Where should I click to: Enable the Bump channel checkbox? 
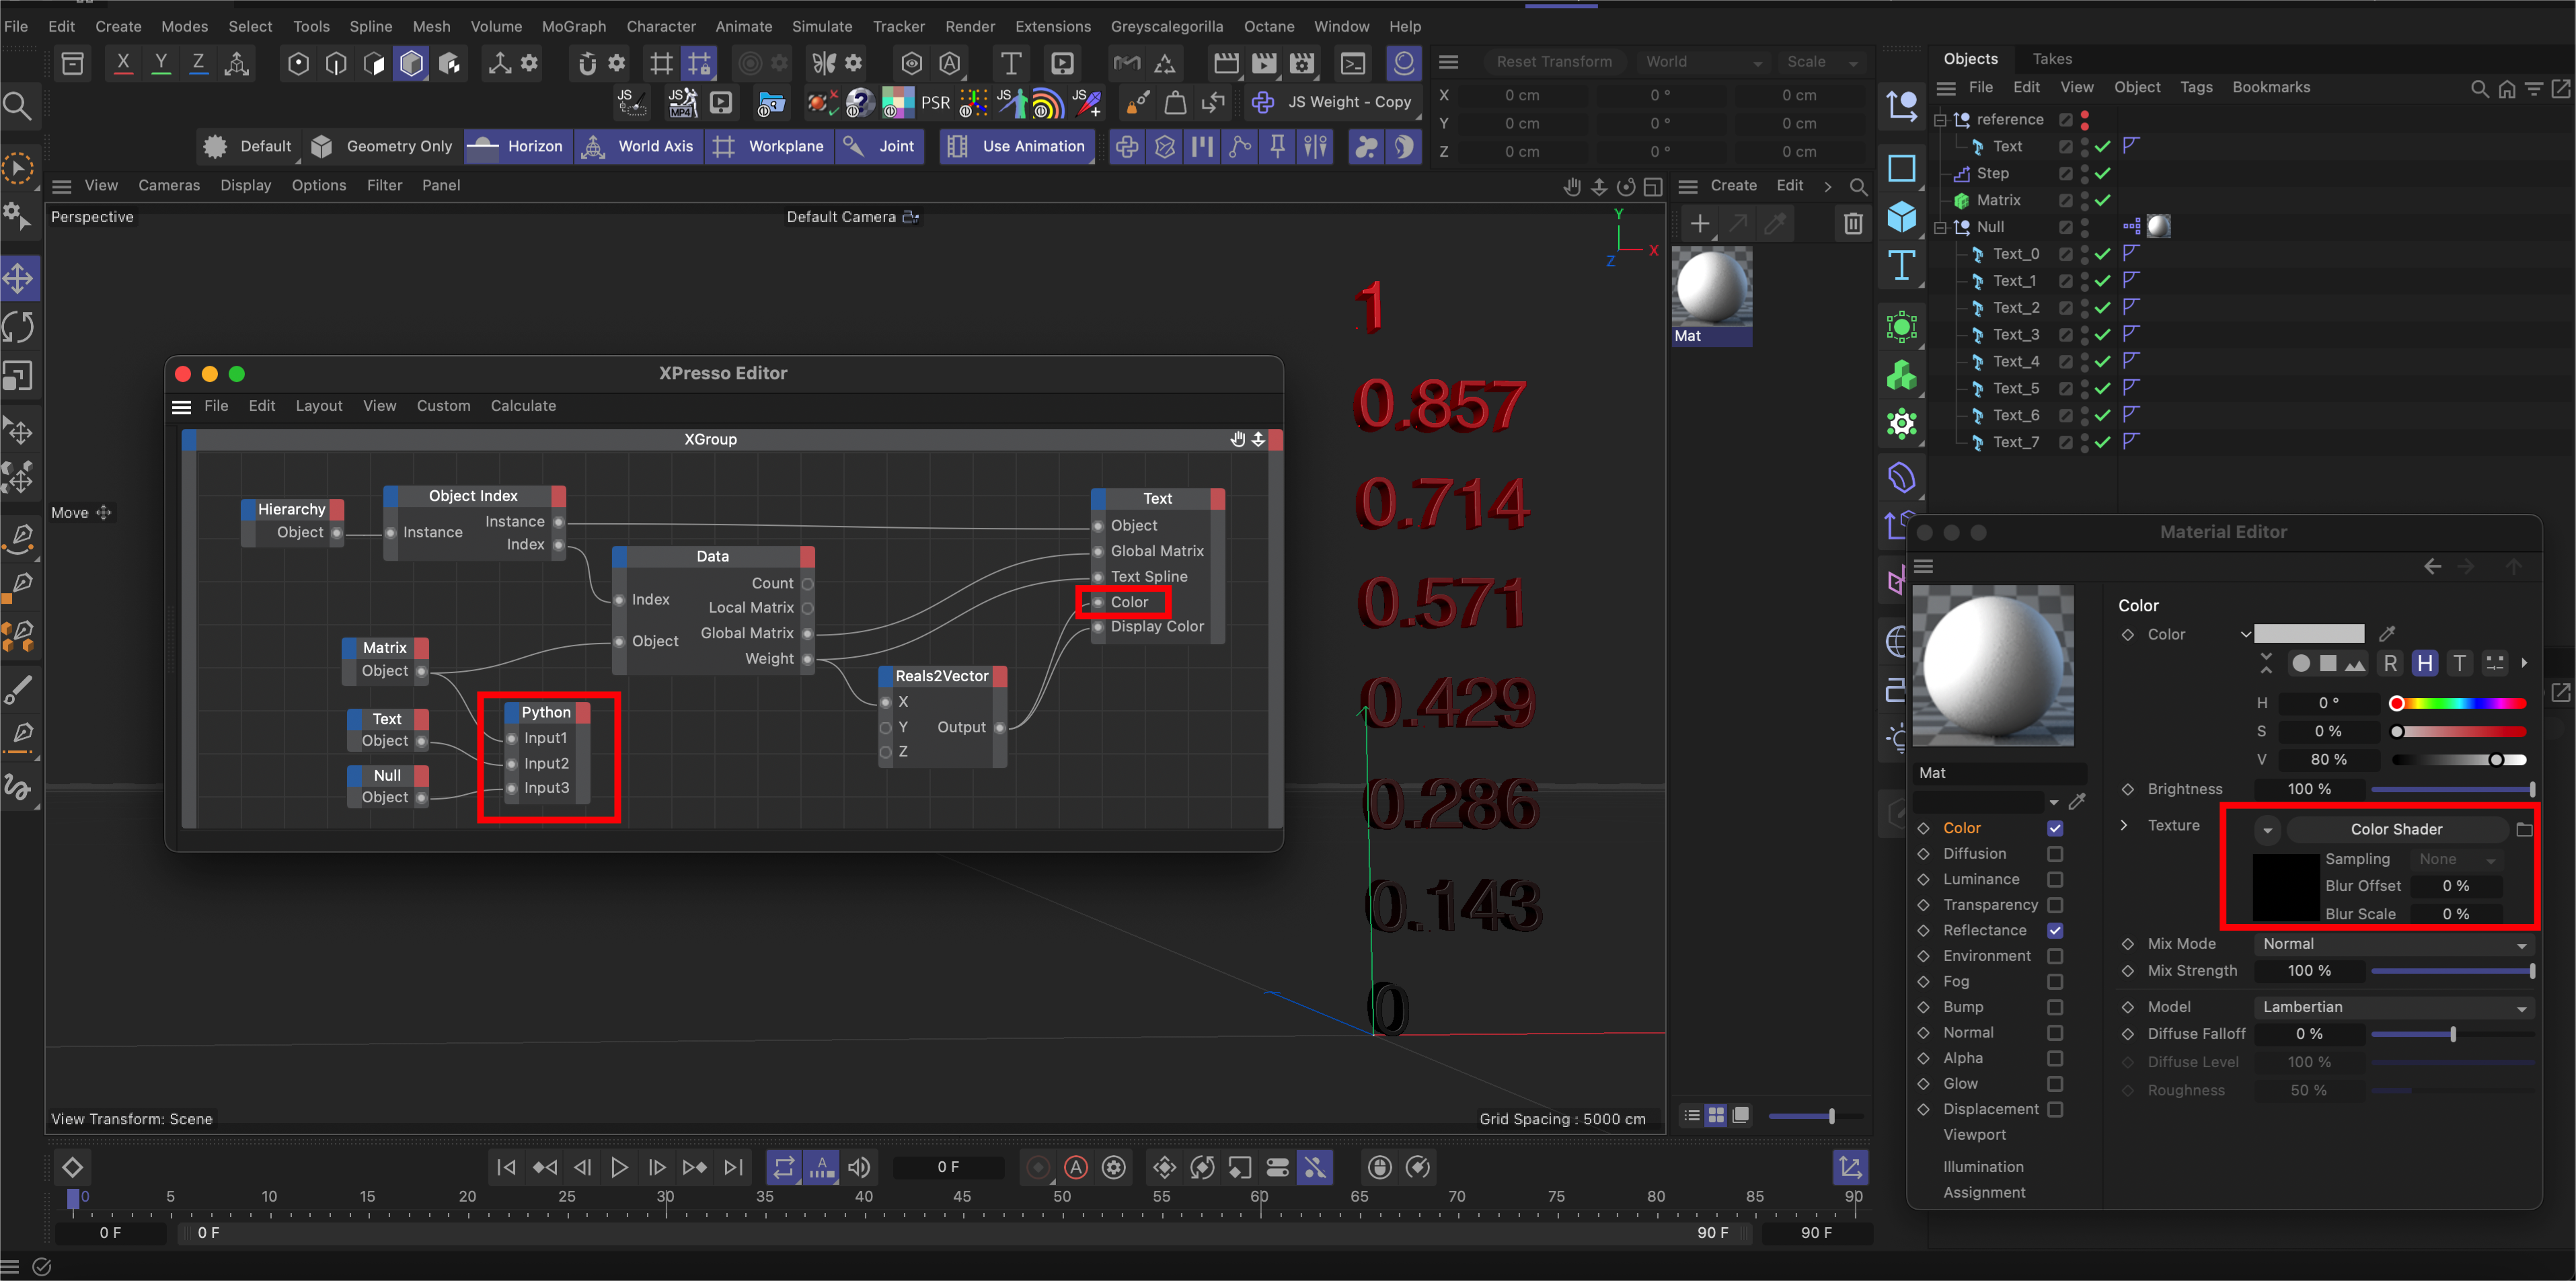(2055, 1007)
